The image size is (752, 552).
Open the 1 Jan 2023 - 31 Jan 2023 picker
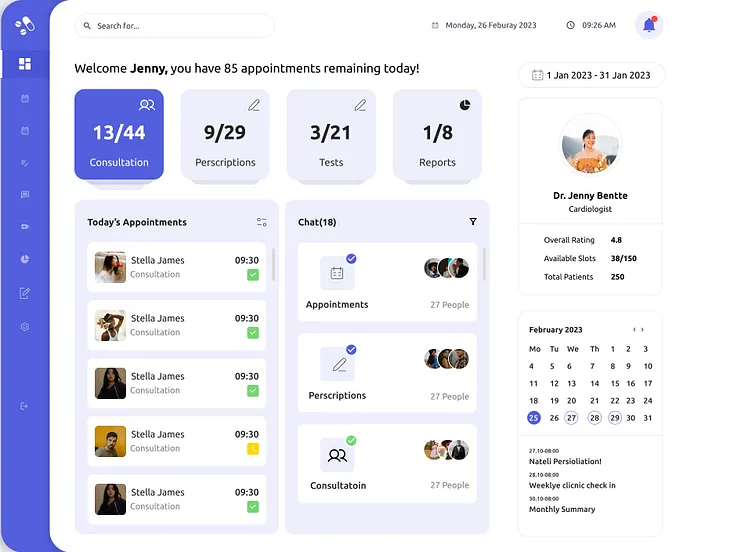click(x=591, y=75)
